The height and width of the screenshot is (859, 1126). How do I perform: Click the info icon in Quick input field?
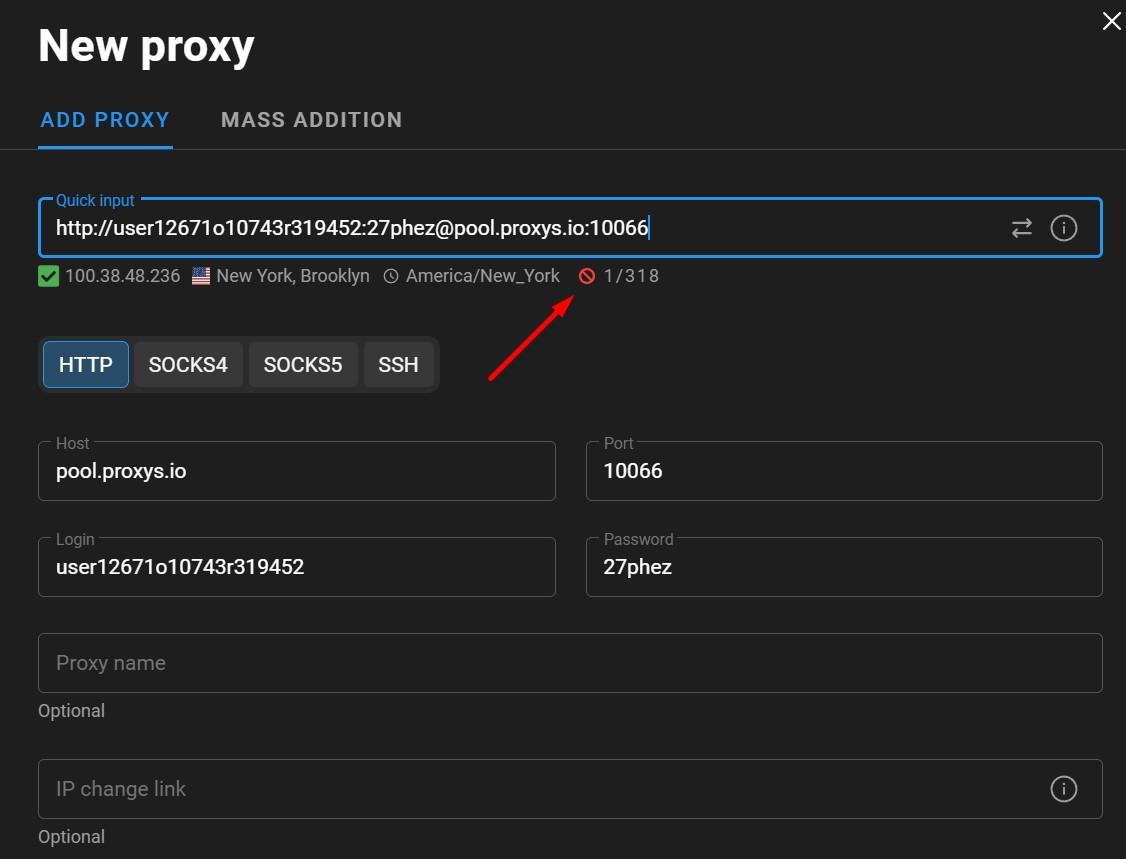tap(1063, 229)
